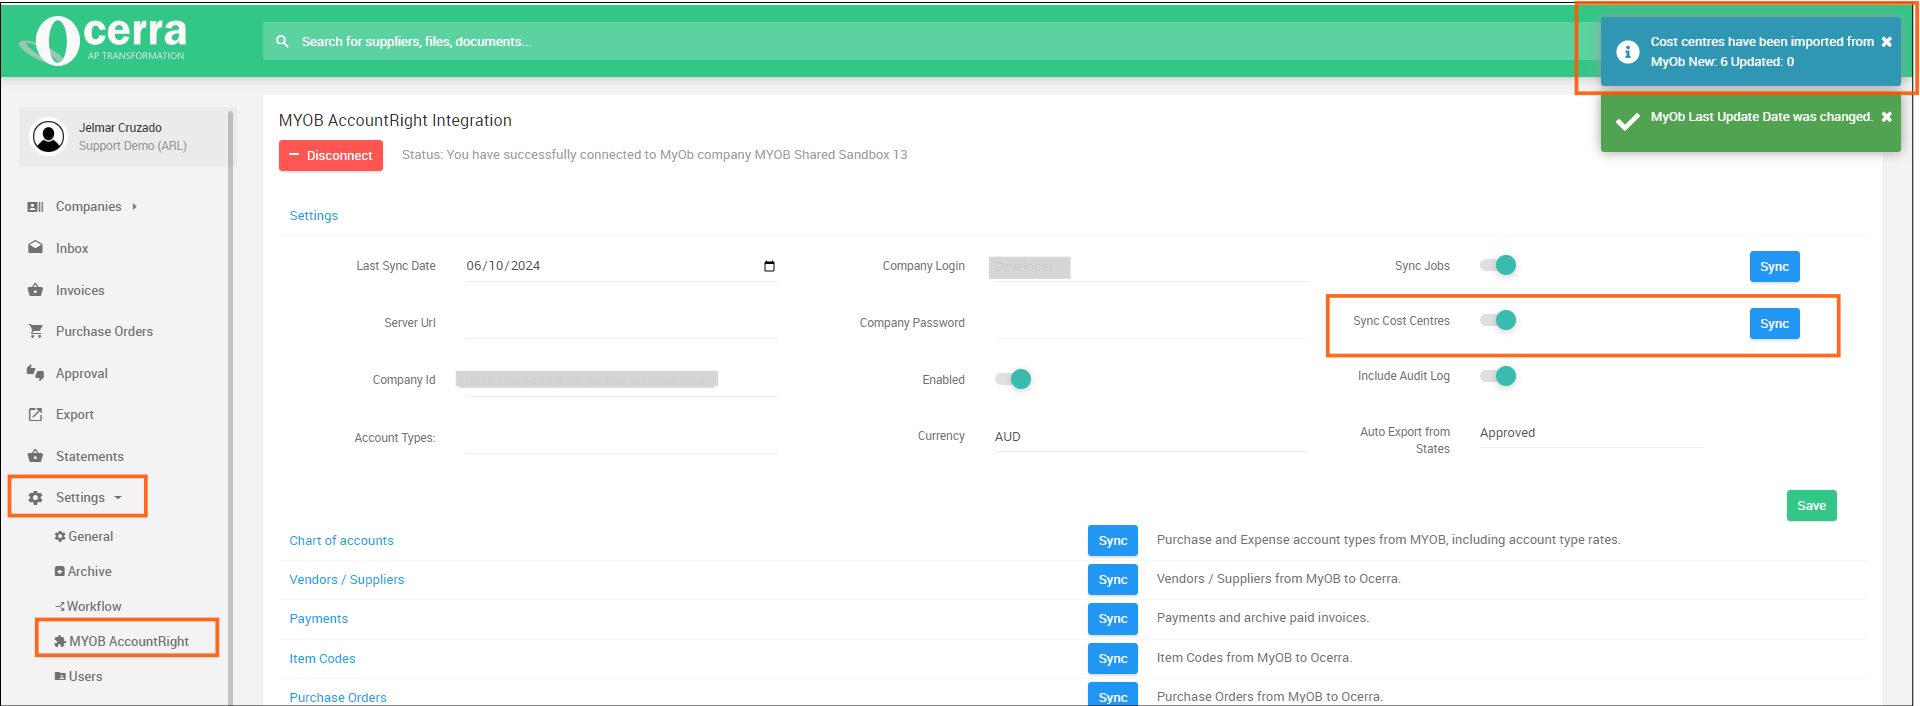Viewport: 1920px width, 706px height.
Task: Open Inbox from the sidebar
Action: (72, 248)
